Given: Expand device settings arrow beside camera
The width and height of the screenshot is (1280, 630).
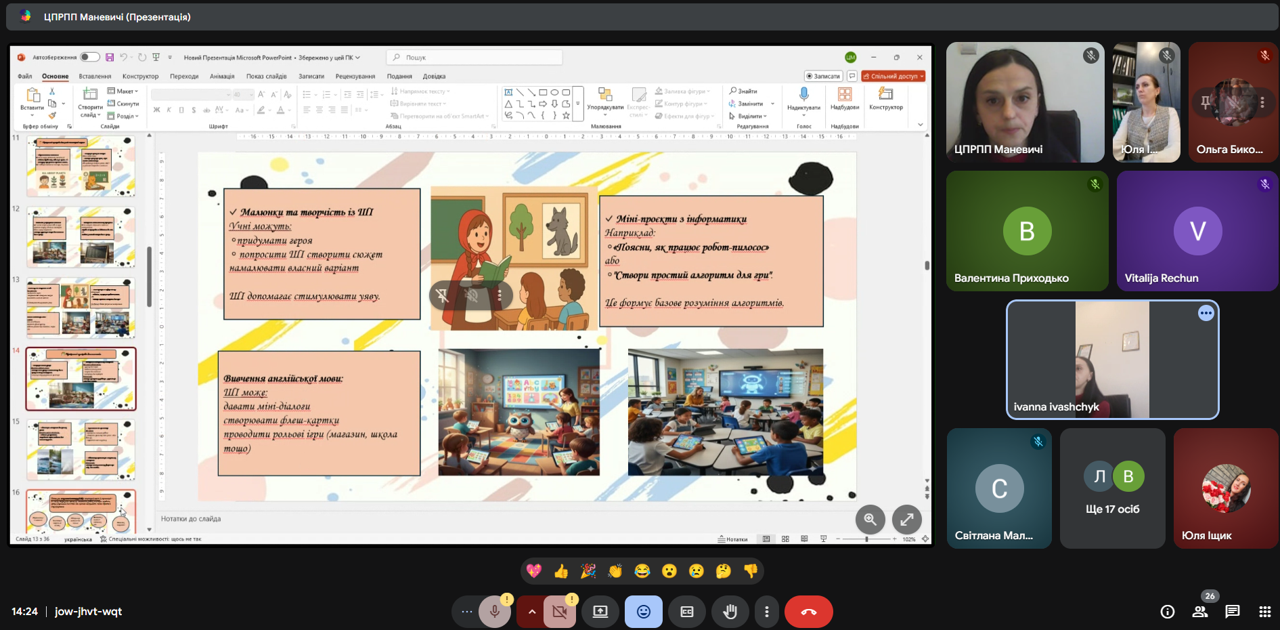Looking at the screenshot, I should click(531, 612).
